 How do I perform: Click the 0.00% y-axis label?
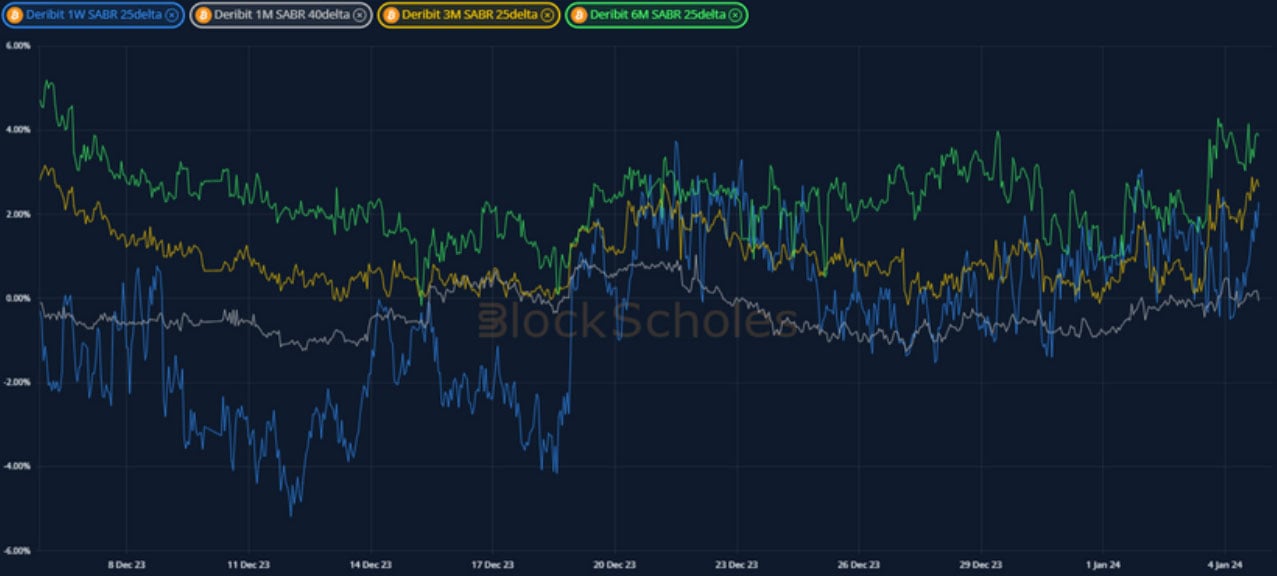coord(17,298)
